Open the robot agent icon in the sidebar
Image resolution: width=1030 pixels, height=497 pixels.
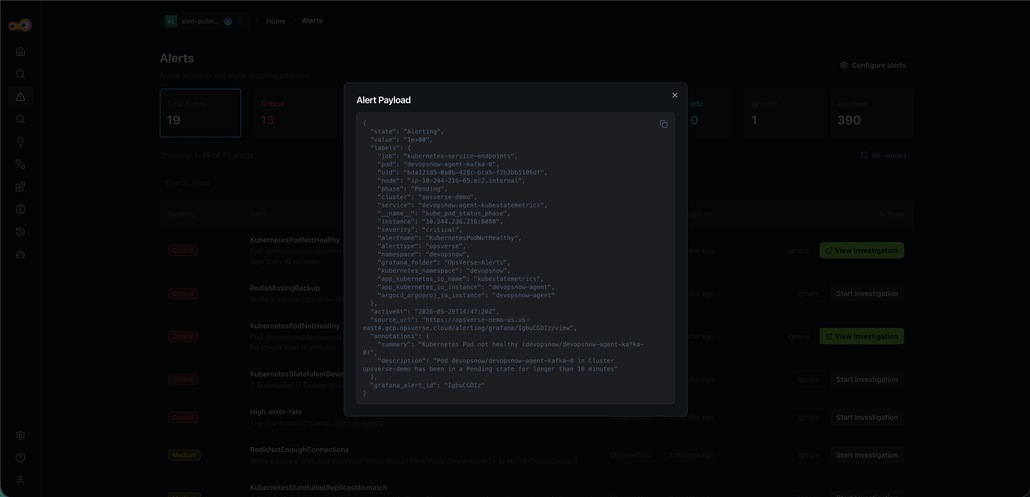pos(20,254)
